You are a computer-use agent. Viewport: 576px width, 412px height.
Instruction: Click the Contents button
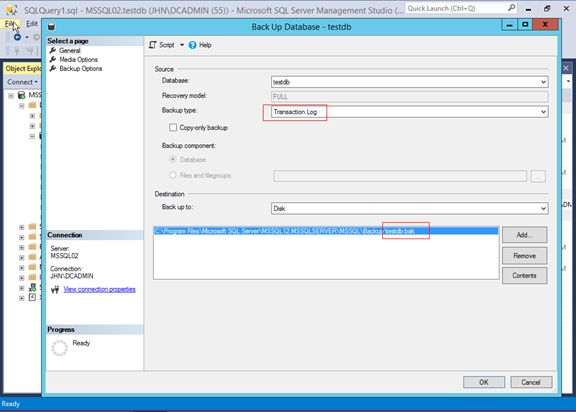(525, 275)
